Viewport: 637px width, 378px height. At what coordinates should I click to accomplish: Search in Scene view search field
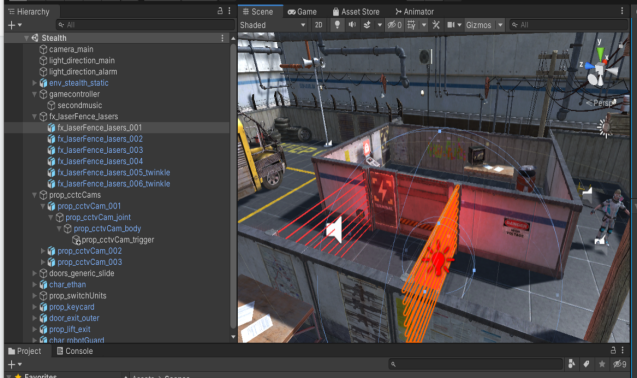(x=568, y=25)
